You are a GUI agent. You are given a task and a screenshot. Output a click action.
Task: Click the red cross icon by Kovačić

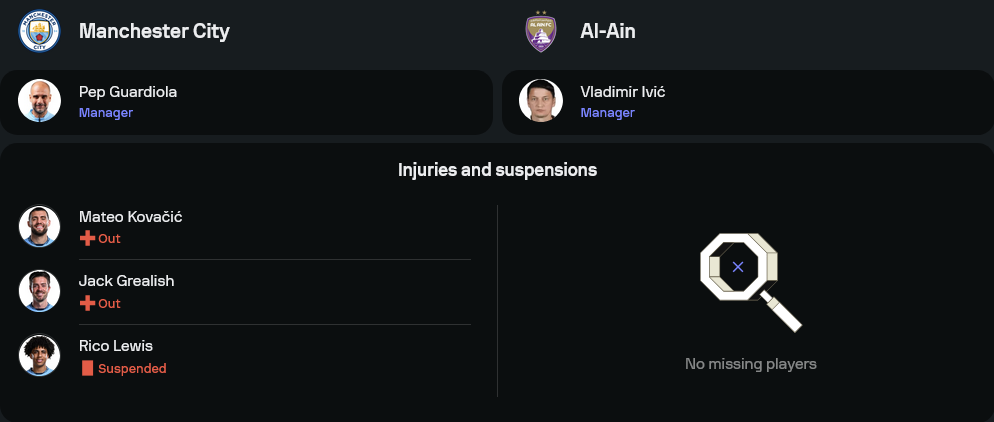pos(87,239)
